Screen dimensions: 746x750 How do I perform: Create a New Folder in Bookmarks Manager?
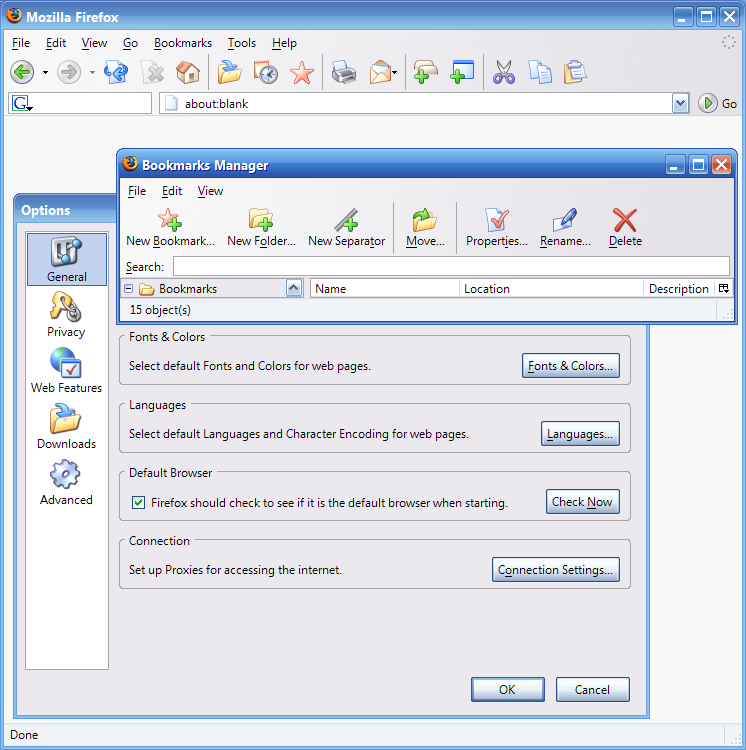point(261,228)
